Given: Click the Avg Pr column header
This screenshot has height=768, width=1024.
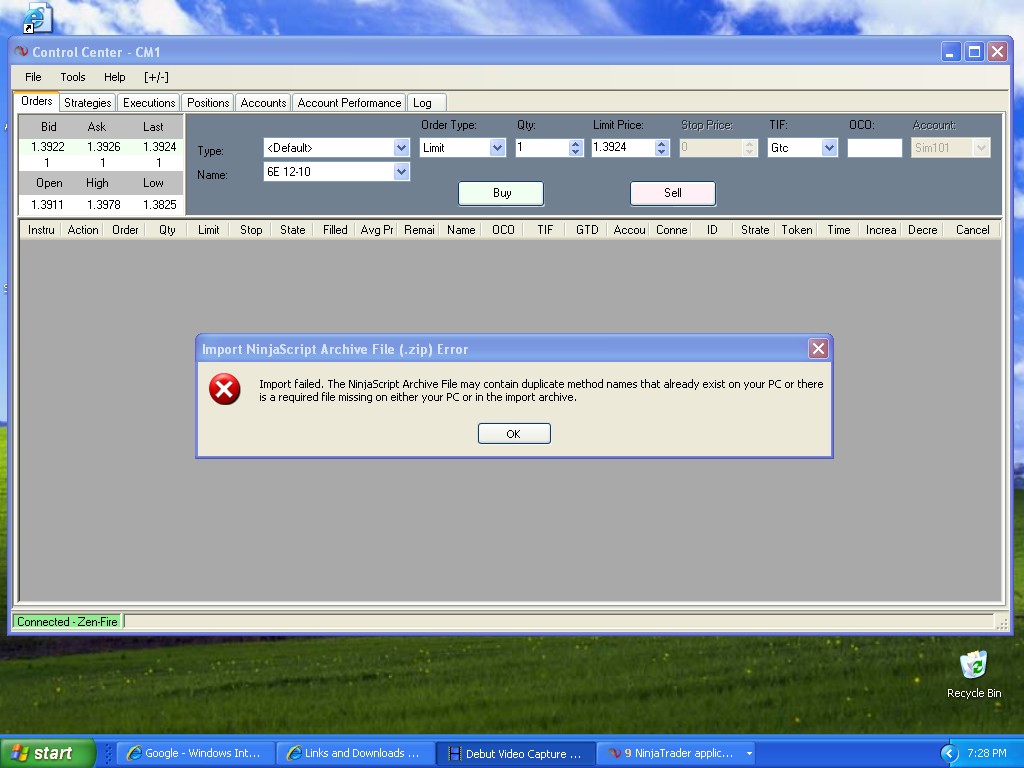Looking at the screenshot, I should click(377, 230).
